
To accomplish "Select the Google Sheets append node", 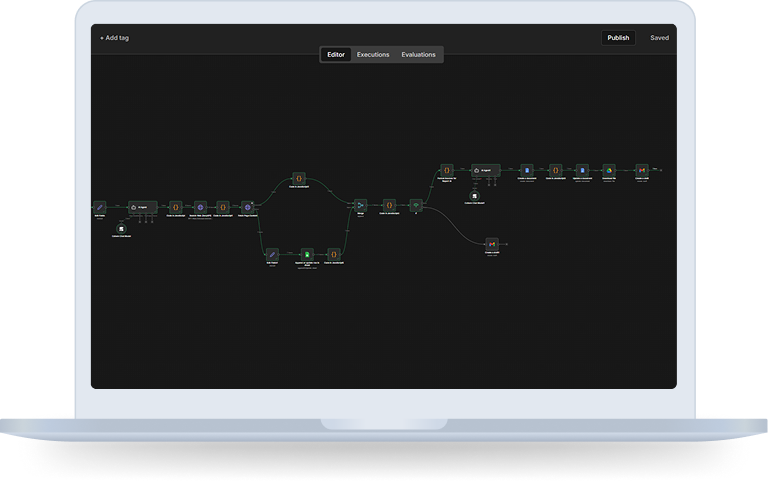I will tap(307, 254).
